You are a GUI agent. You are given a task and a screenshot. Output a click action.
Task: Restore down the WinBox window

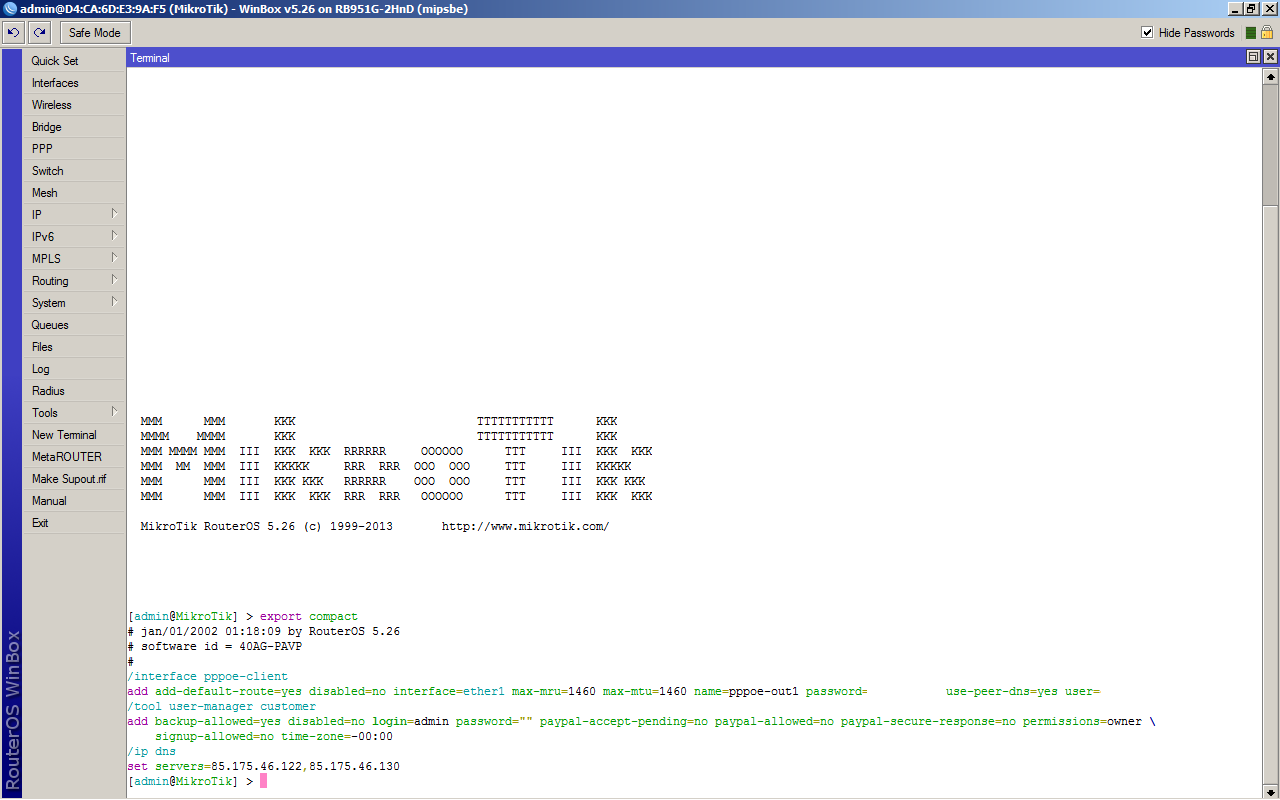(1251, 9)
